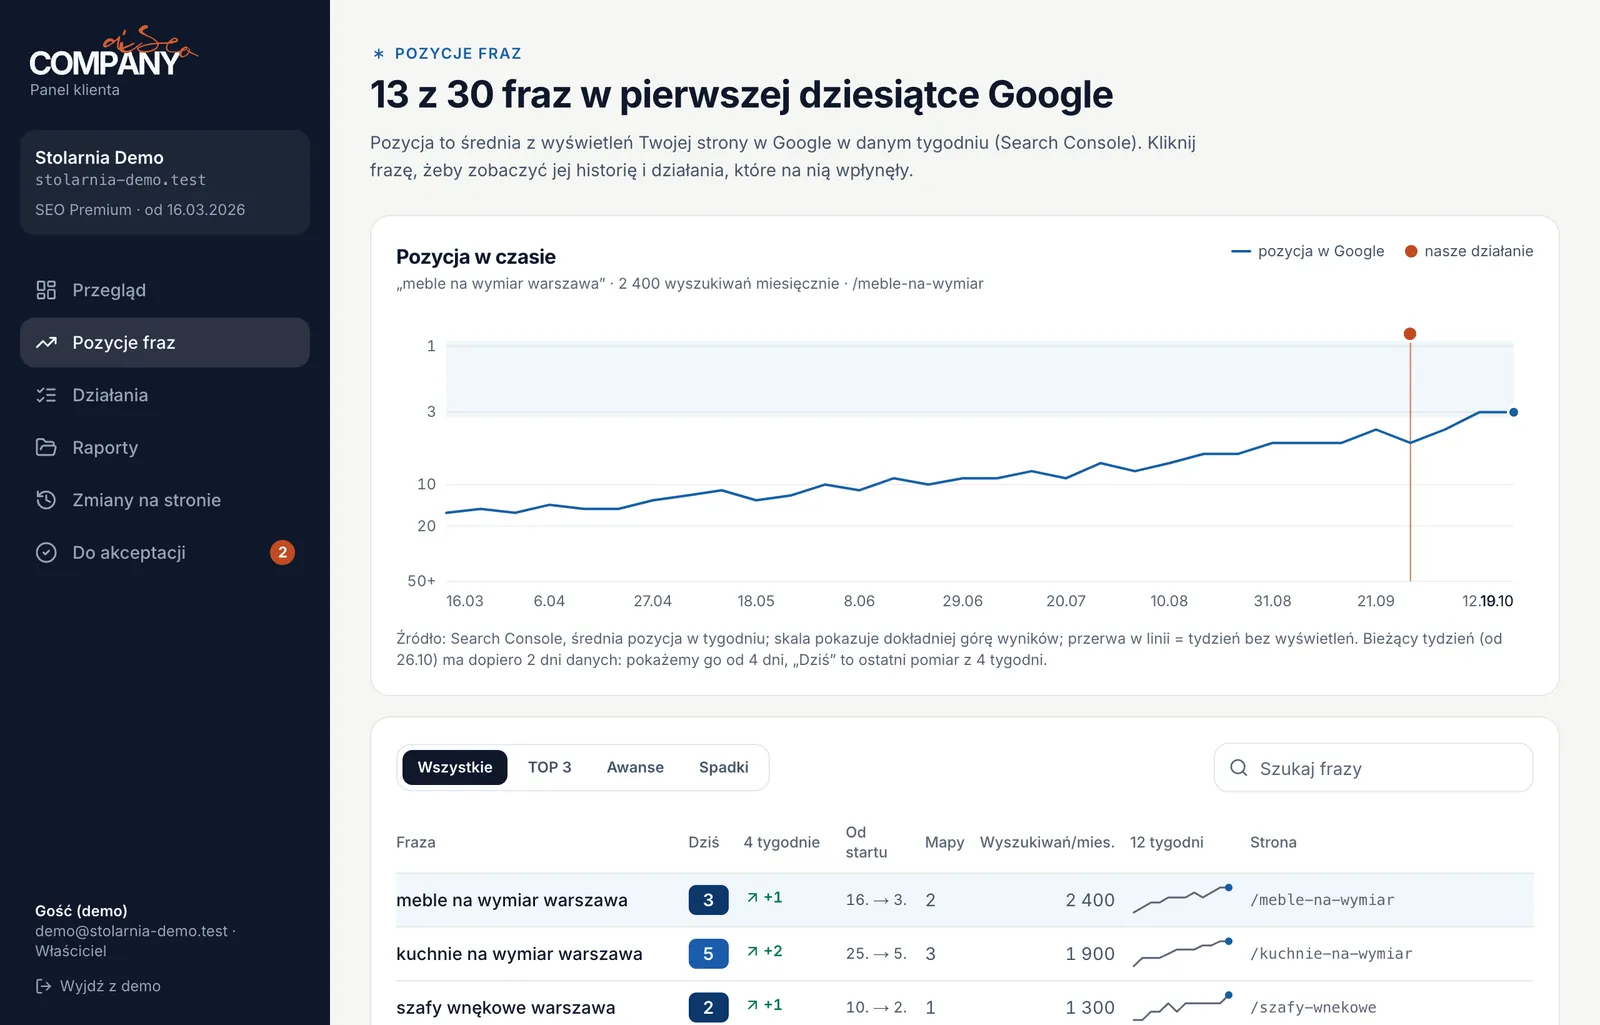Screen dimensions: 1600x1025
Task: Select the Wszystkie filter tab
Action: coord(455,767)
